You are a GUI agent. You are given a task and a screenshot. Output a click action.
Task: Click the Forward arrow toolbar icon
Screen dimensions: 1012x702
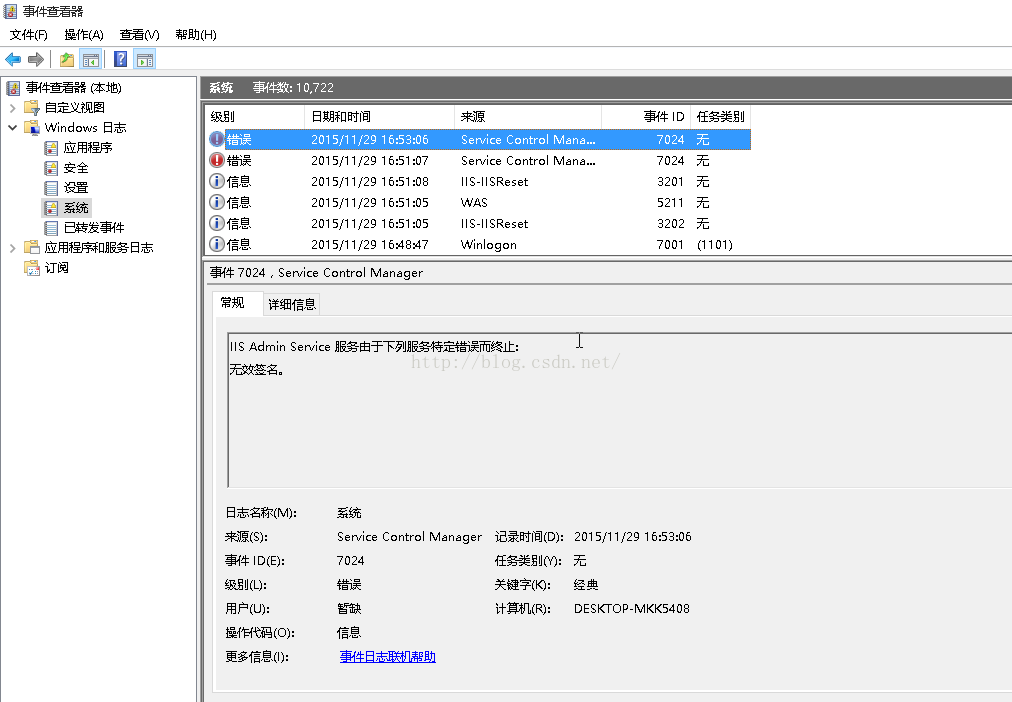point(35,59)
